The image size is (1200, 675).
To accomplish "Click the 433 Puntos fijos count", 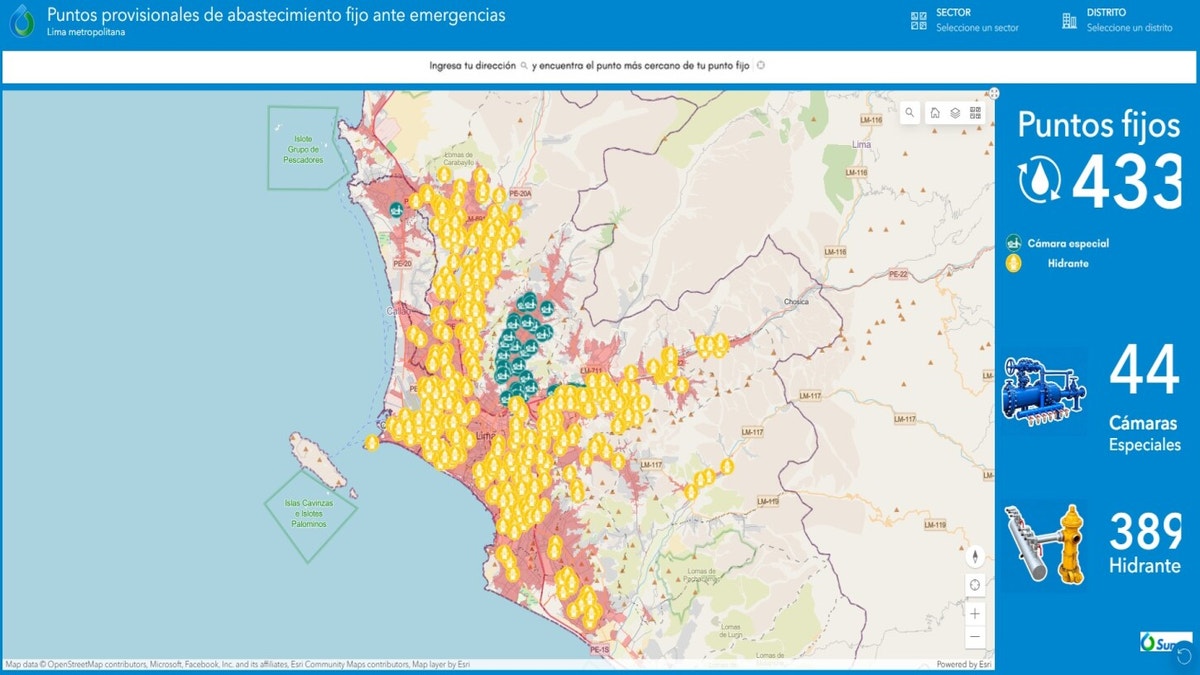I will pyautogui.click(x=1127, y=182).
